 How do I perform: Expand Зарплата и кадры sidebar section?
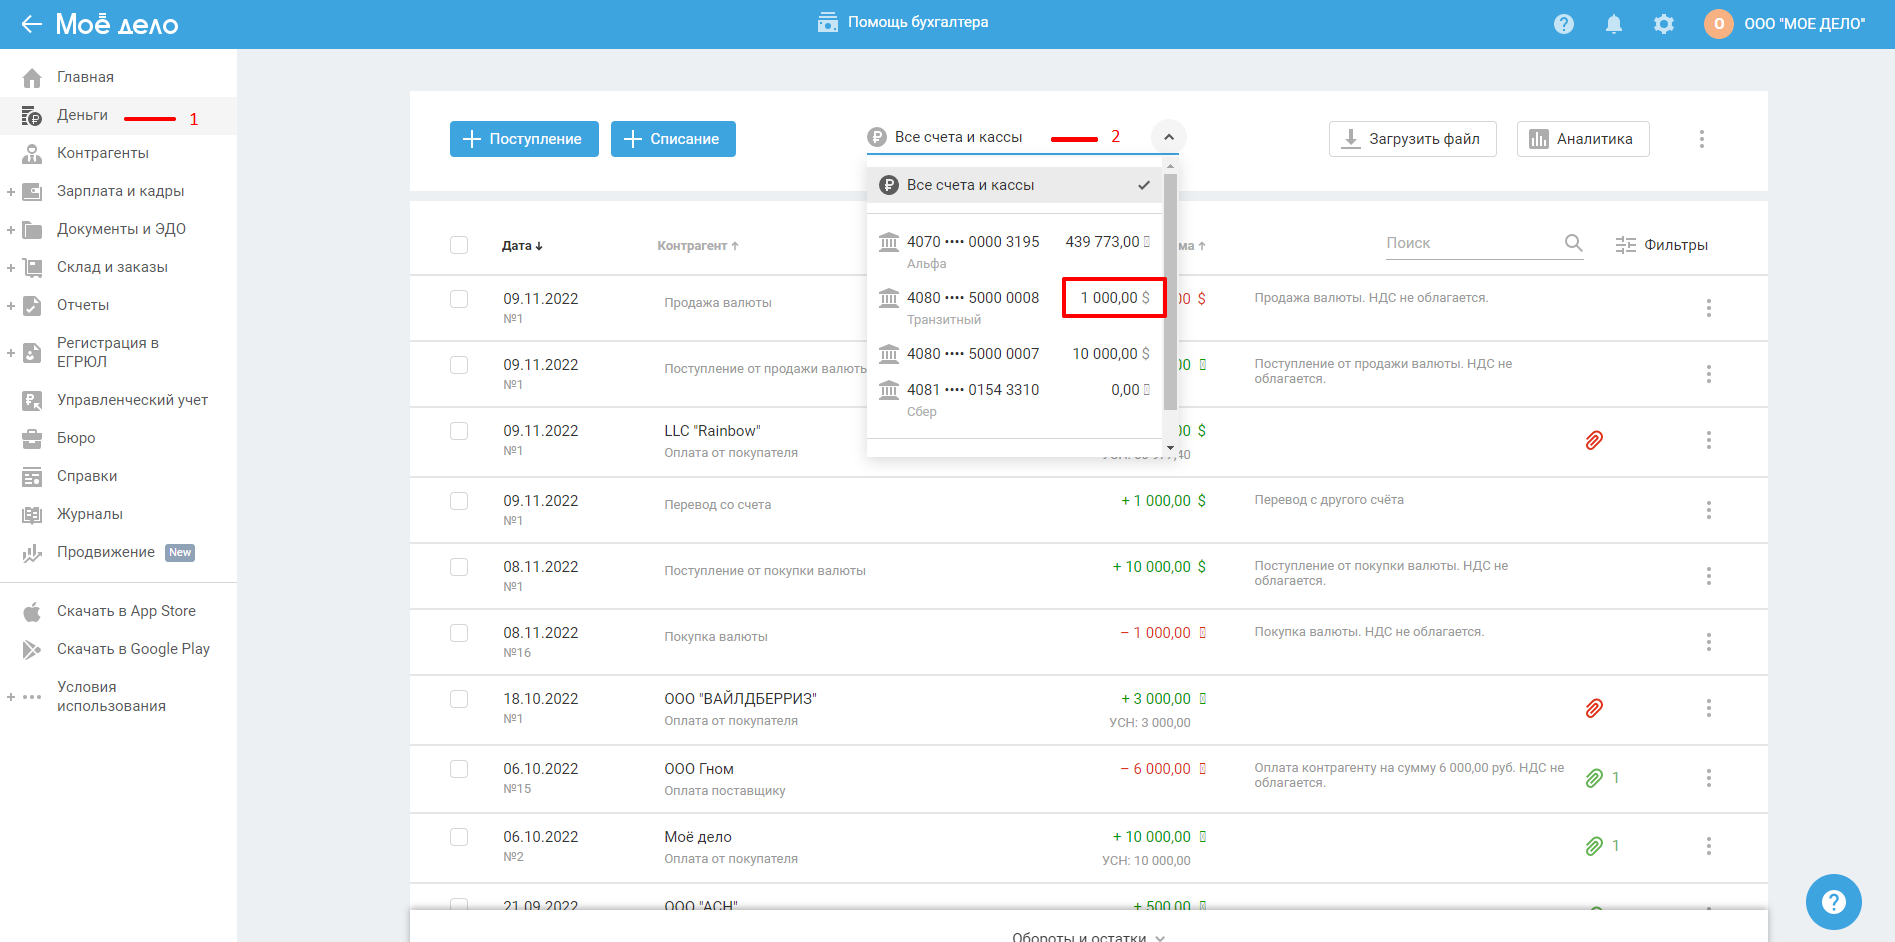[x=11, y=191]
